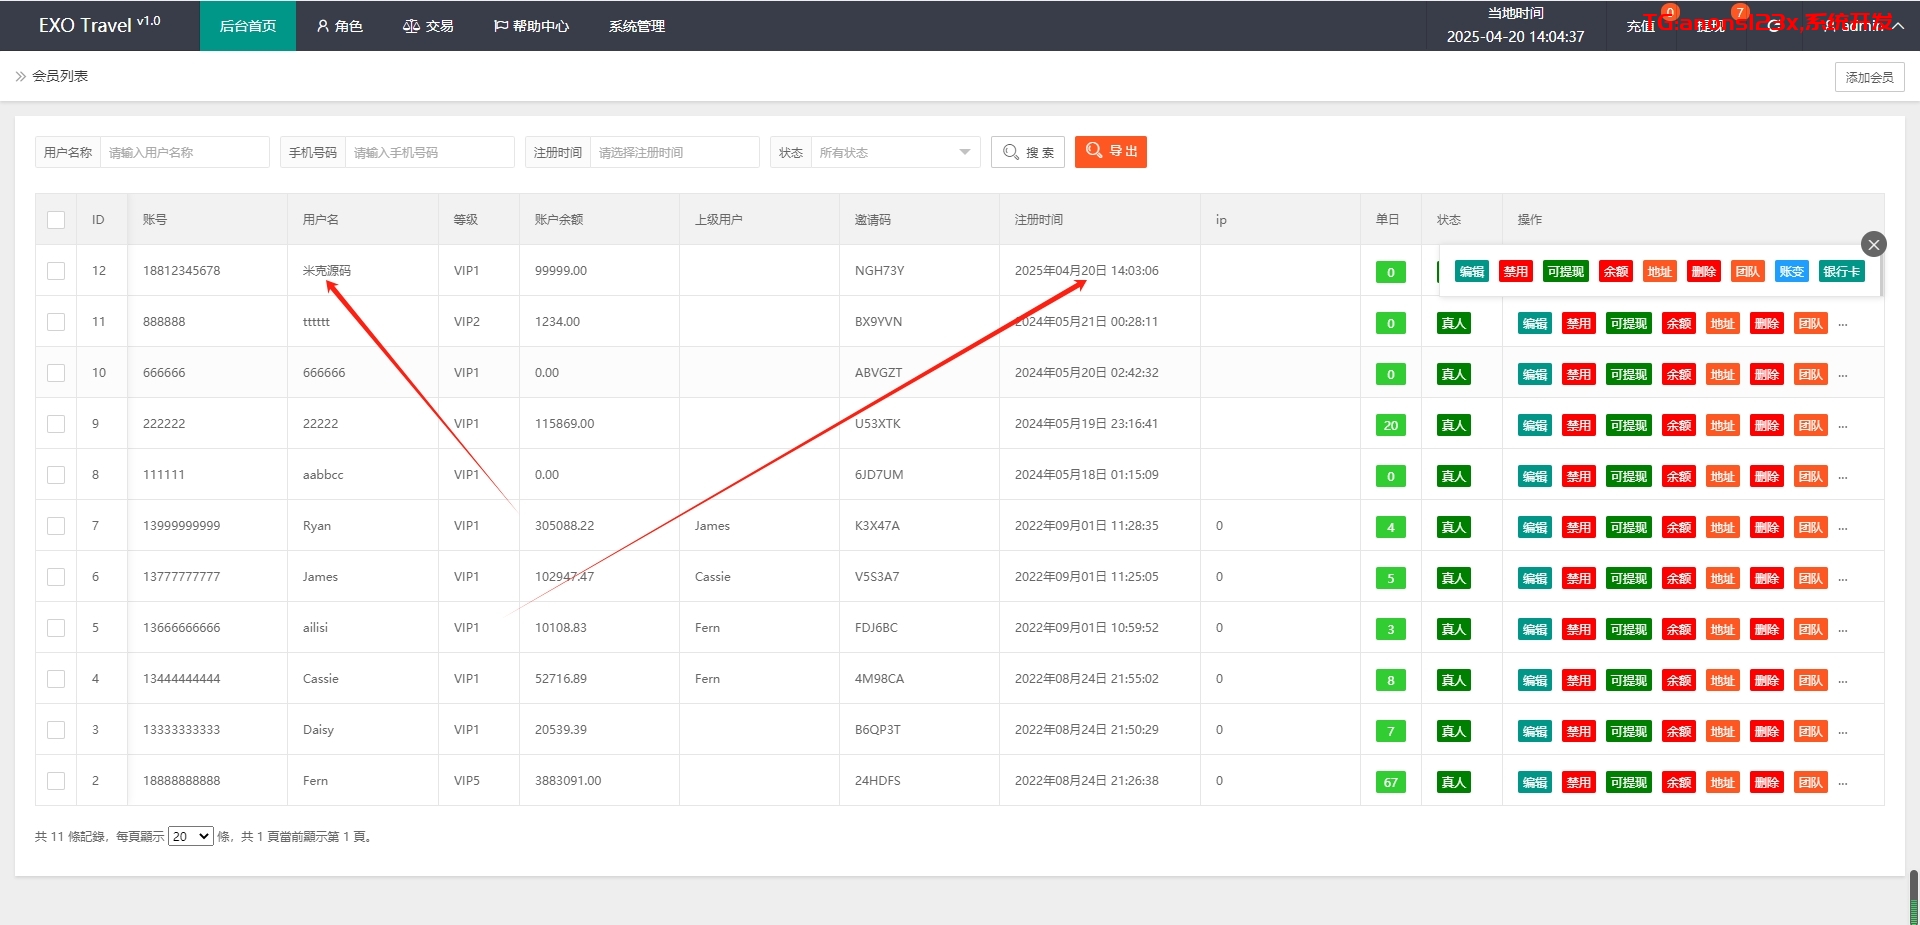
Task: Focus the 用户名称 username input field
Action: pyautogui.click(x=184, y=152)
